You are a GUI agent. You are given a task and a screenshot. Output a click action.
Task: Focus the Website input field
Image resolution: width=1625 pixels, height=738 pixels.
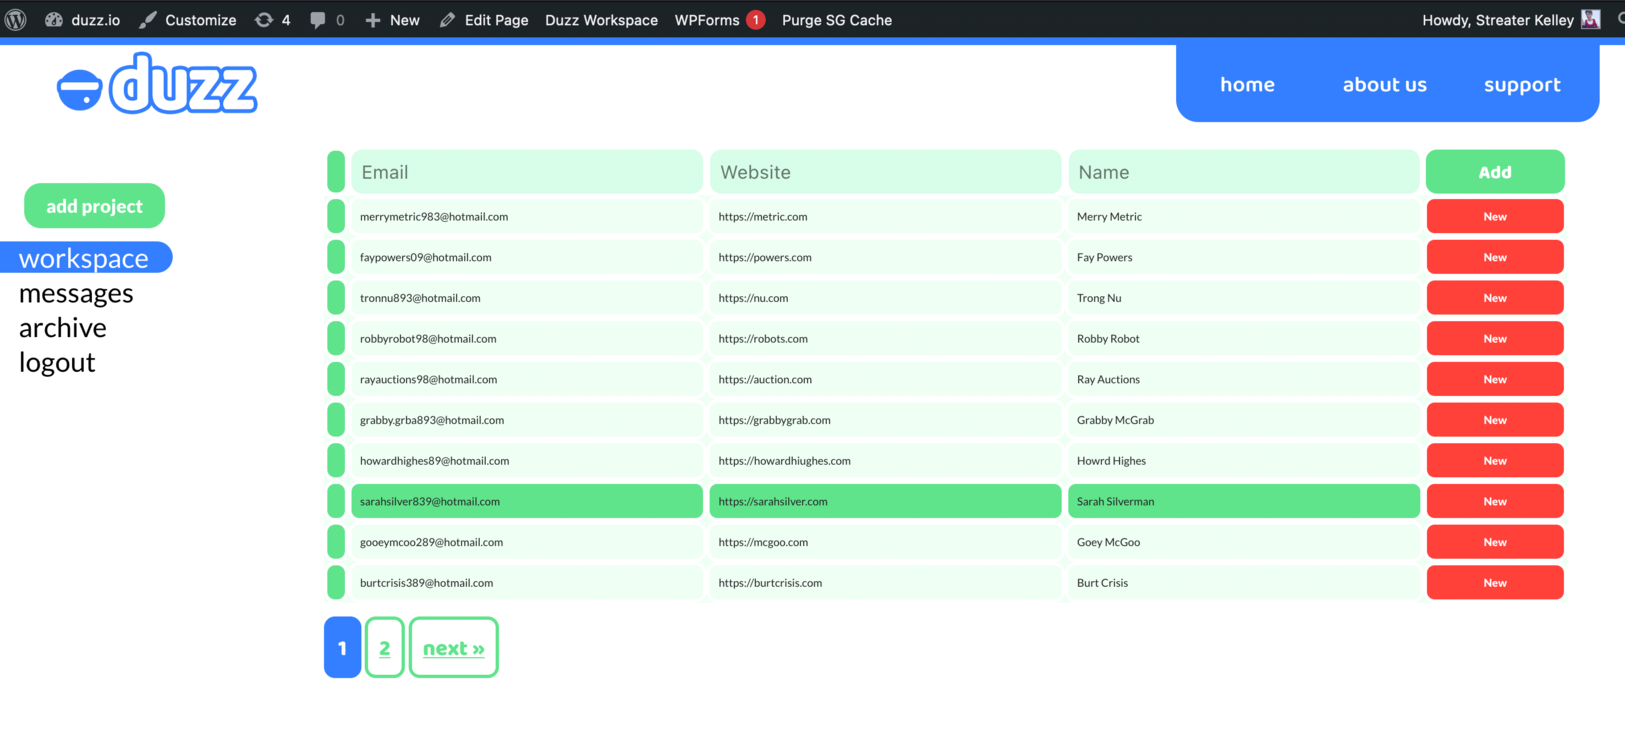885,172
